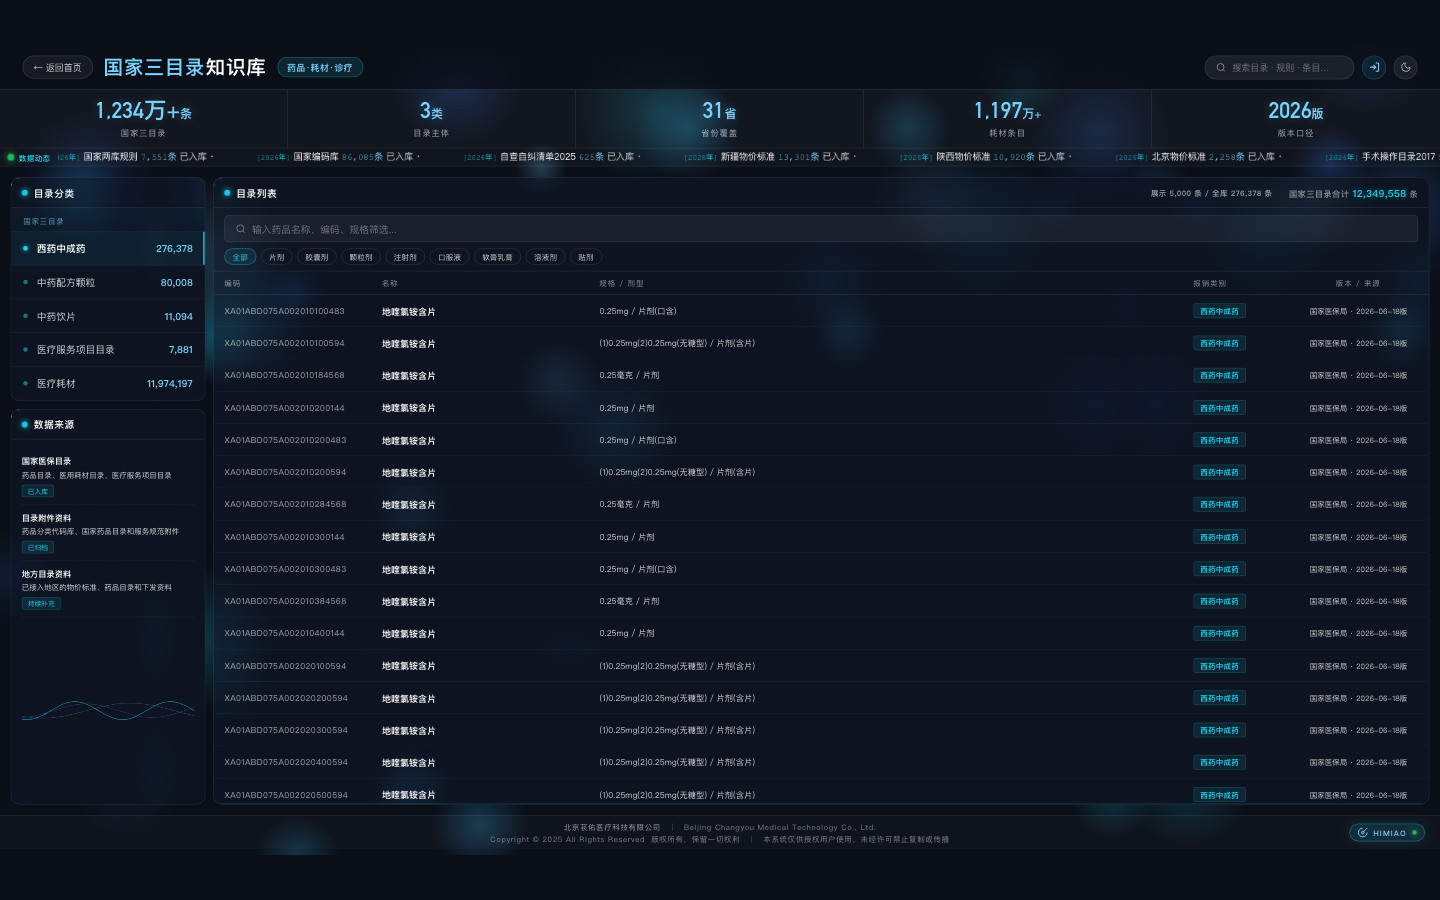Image resolution: width=1440 pixels, height=900 pixels.
Task: Open 中药配方颗粒 category
Action: coord(108,283)
